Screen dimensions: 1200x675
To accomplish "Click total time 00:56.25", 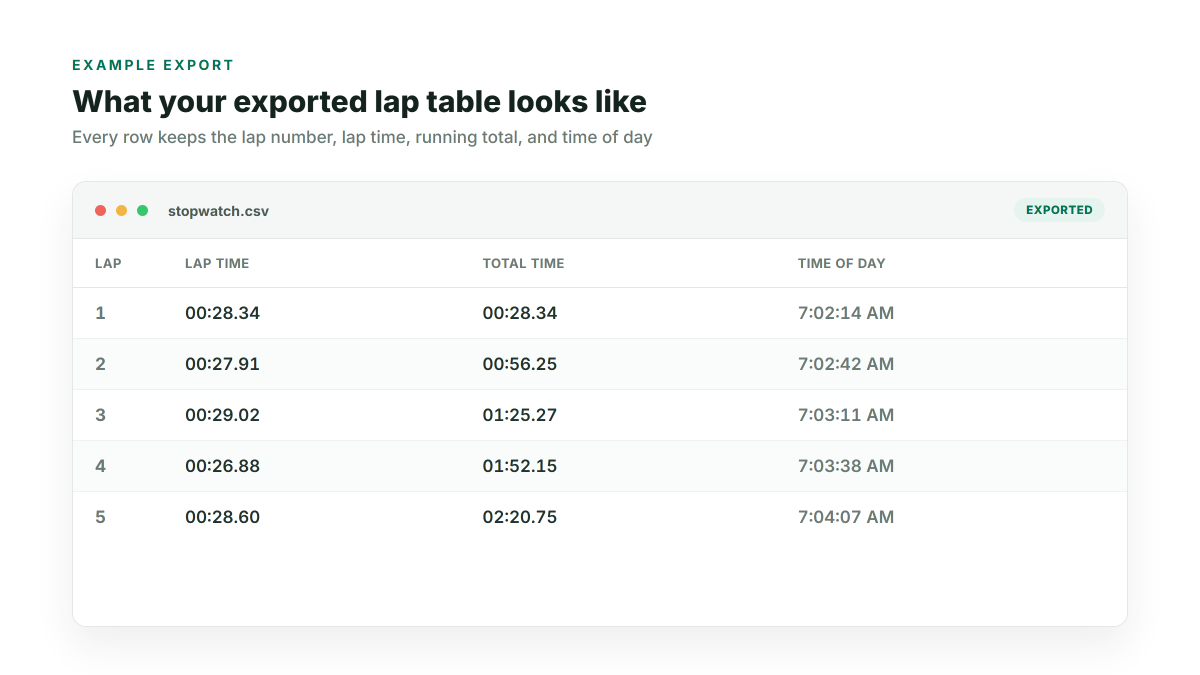I will [520, 364].
